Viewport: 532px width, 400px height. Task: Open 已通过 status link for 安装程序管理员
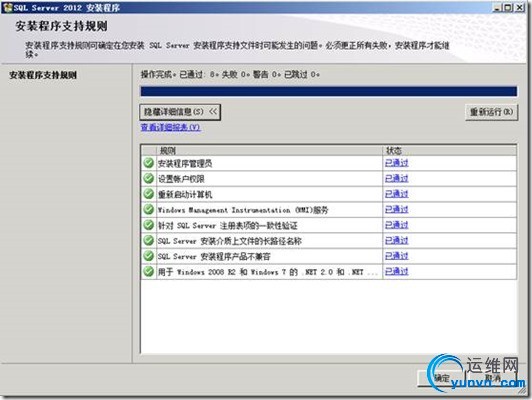tap(397, 163)
